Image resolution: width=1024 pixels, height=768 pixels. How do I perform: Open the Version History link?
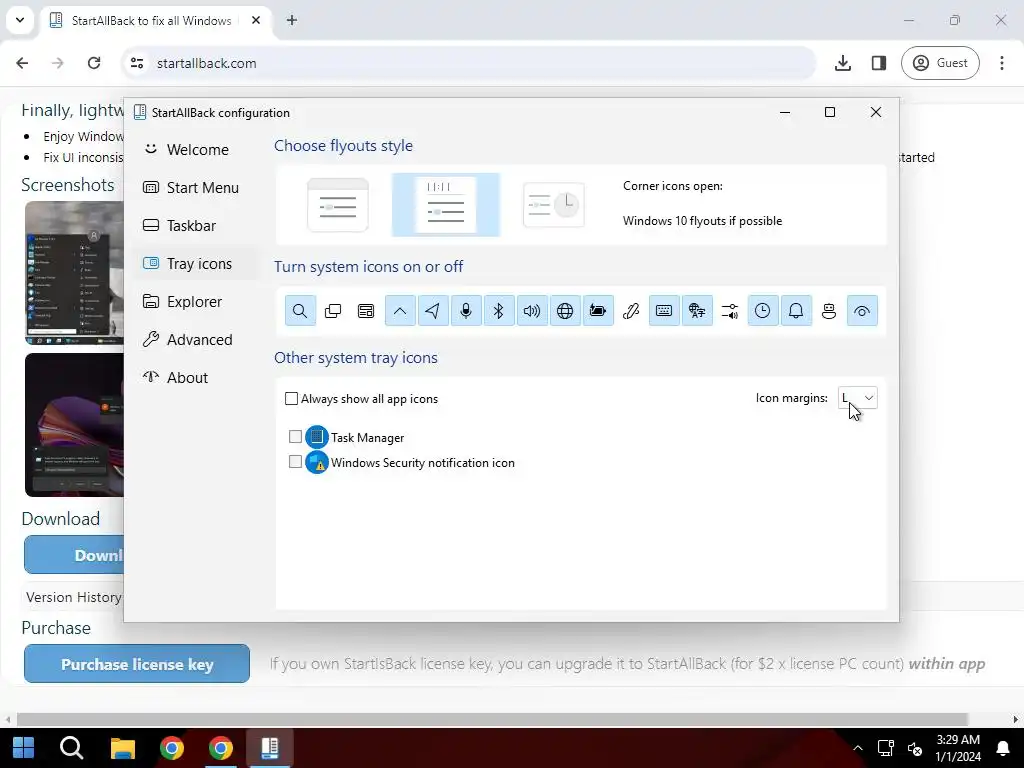click(x=74, y=597)
